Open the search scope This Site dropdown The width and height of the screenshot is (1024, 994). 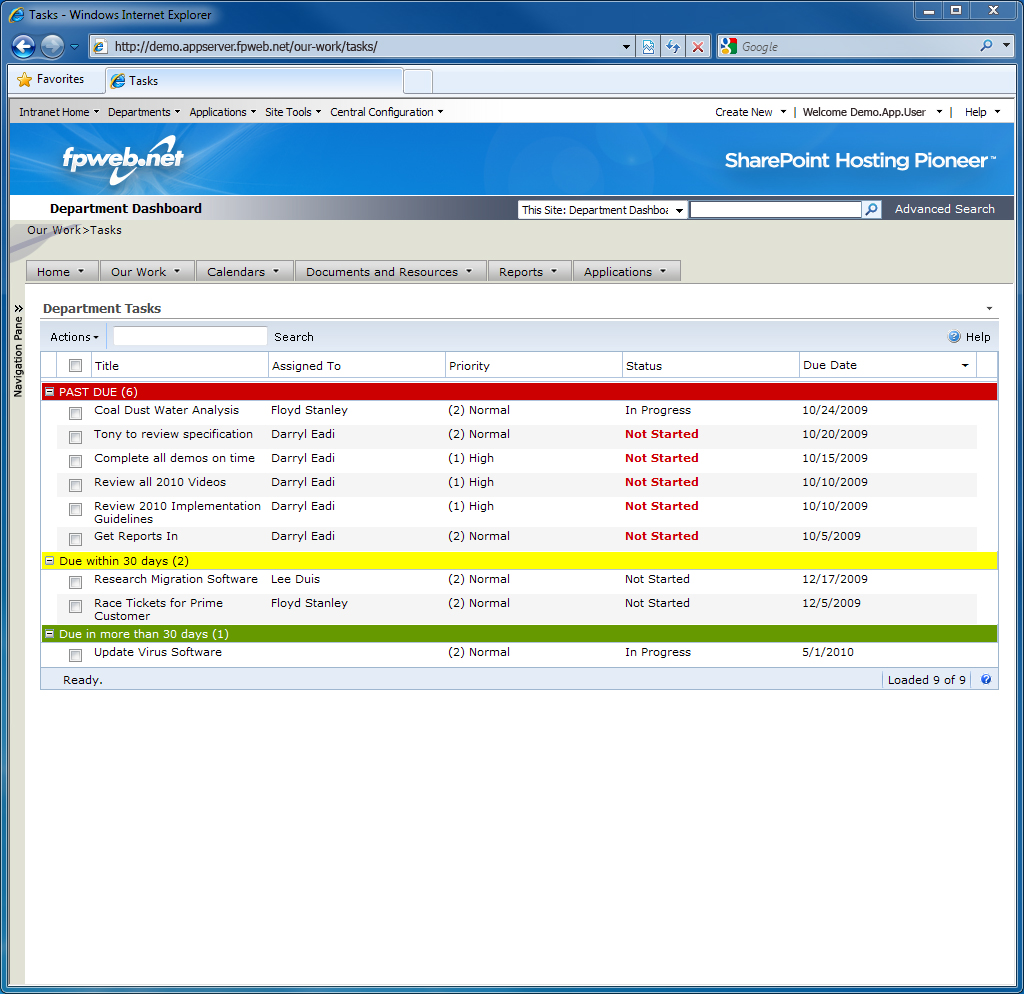602,210
